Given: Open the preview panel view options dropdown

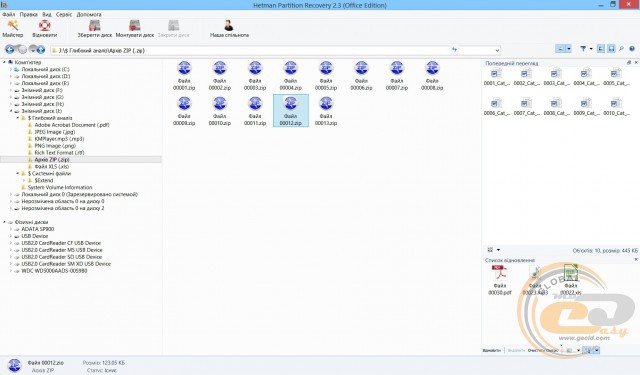Looking at the screenshot, I should (x=498, y=250).
